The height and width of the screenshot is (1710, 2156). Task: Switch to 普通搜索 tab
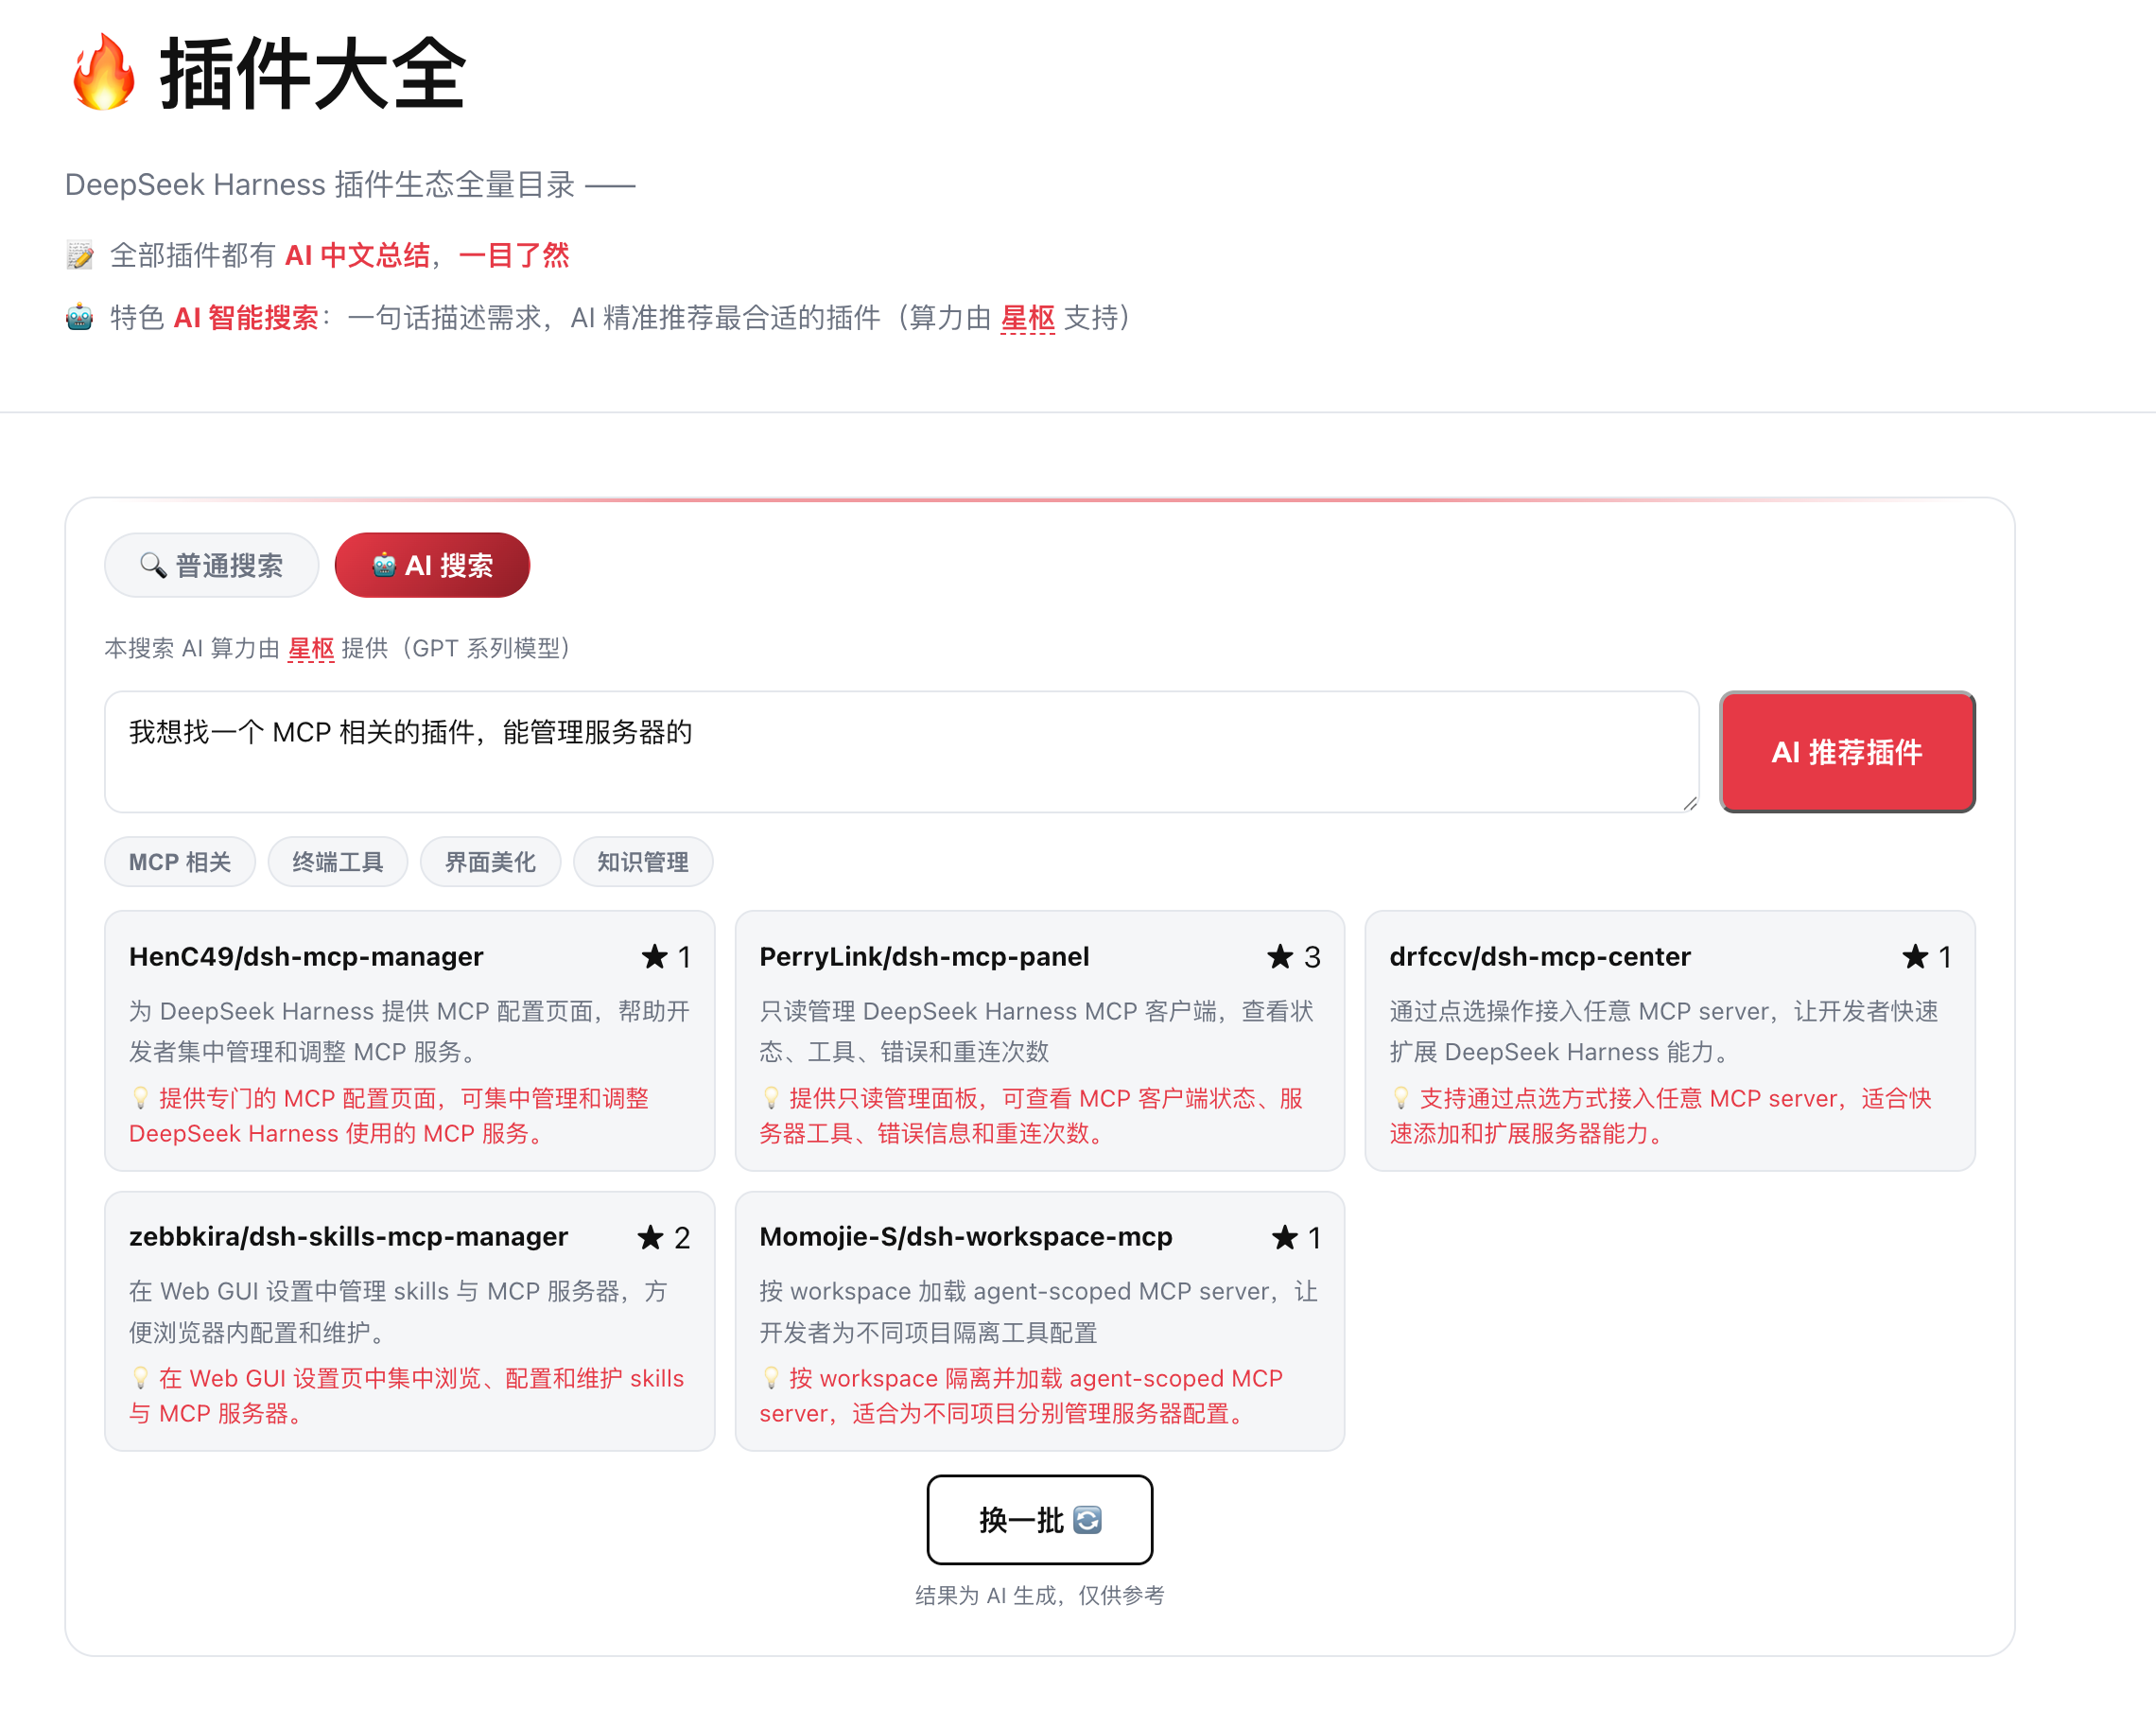[211, 565]
